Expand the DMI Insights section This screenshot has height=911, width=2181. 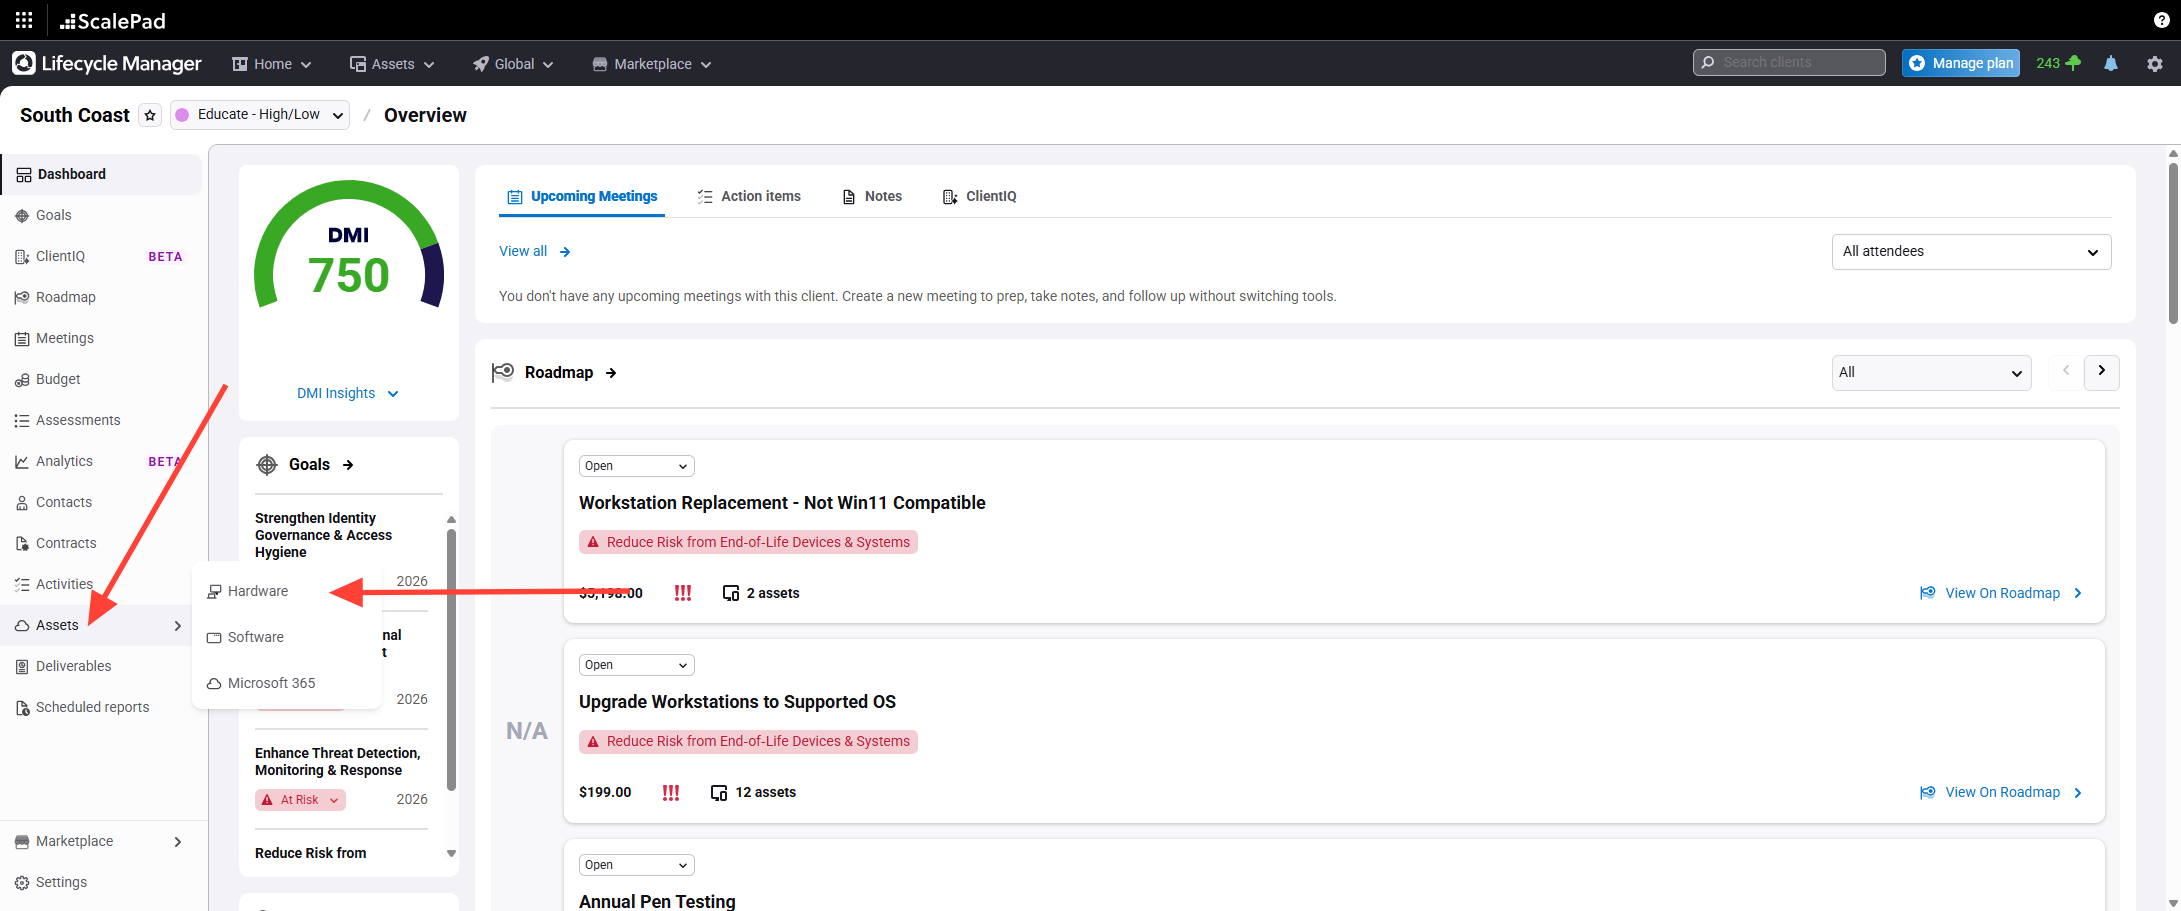(x=347, y=393)
